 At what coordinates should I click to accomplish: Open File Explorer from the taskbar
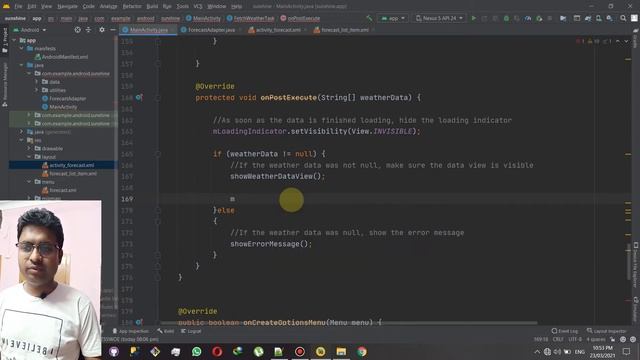tap(341, 351)
